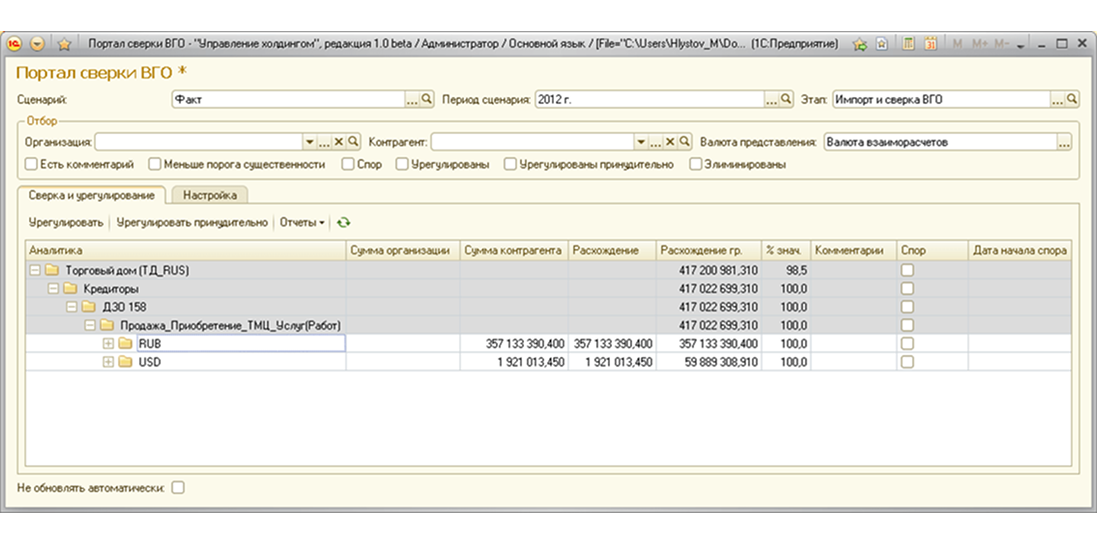Switch to the Настройка tab
Image resolution: width=1097 pixels, height=544 pixels.
pyautogui.click(x=210, y=196)
